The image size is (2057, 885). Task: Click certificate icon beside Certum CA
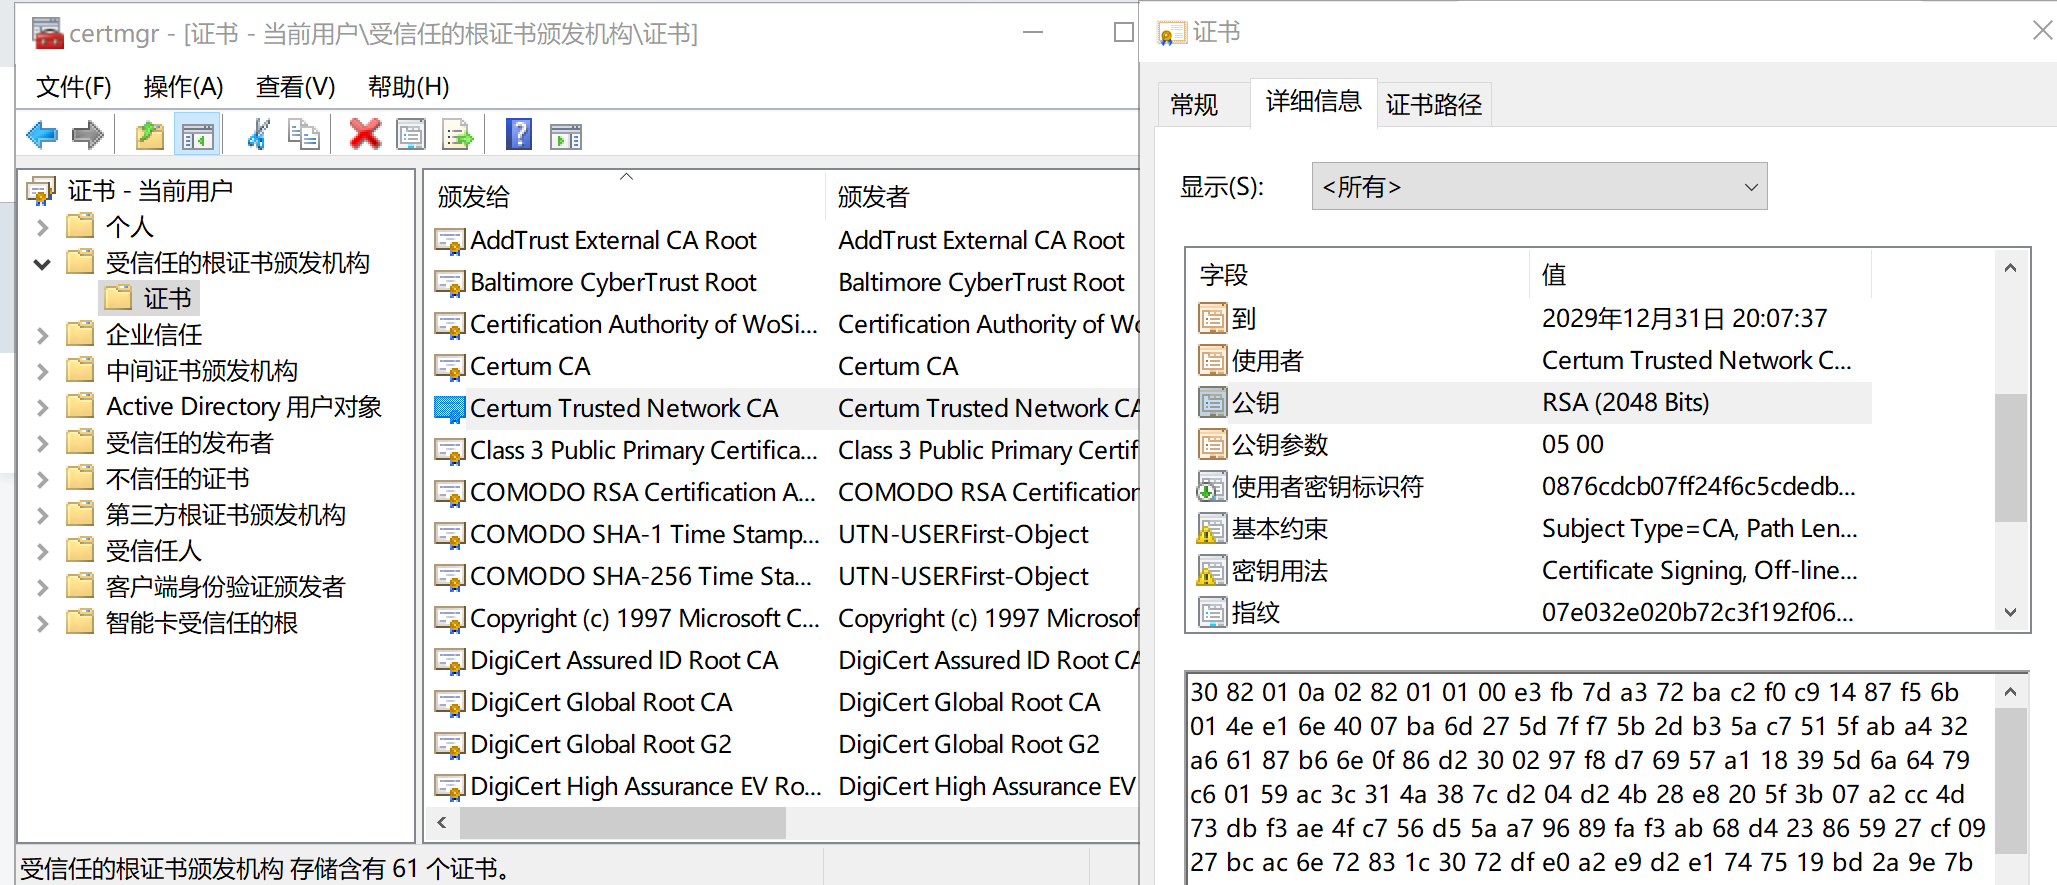point(450,367)
